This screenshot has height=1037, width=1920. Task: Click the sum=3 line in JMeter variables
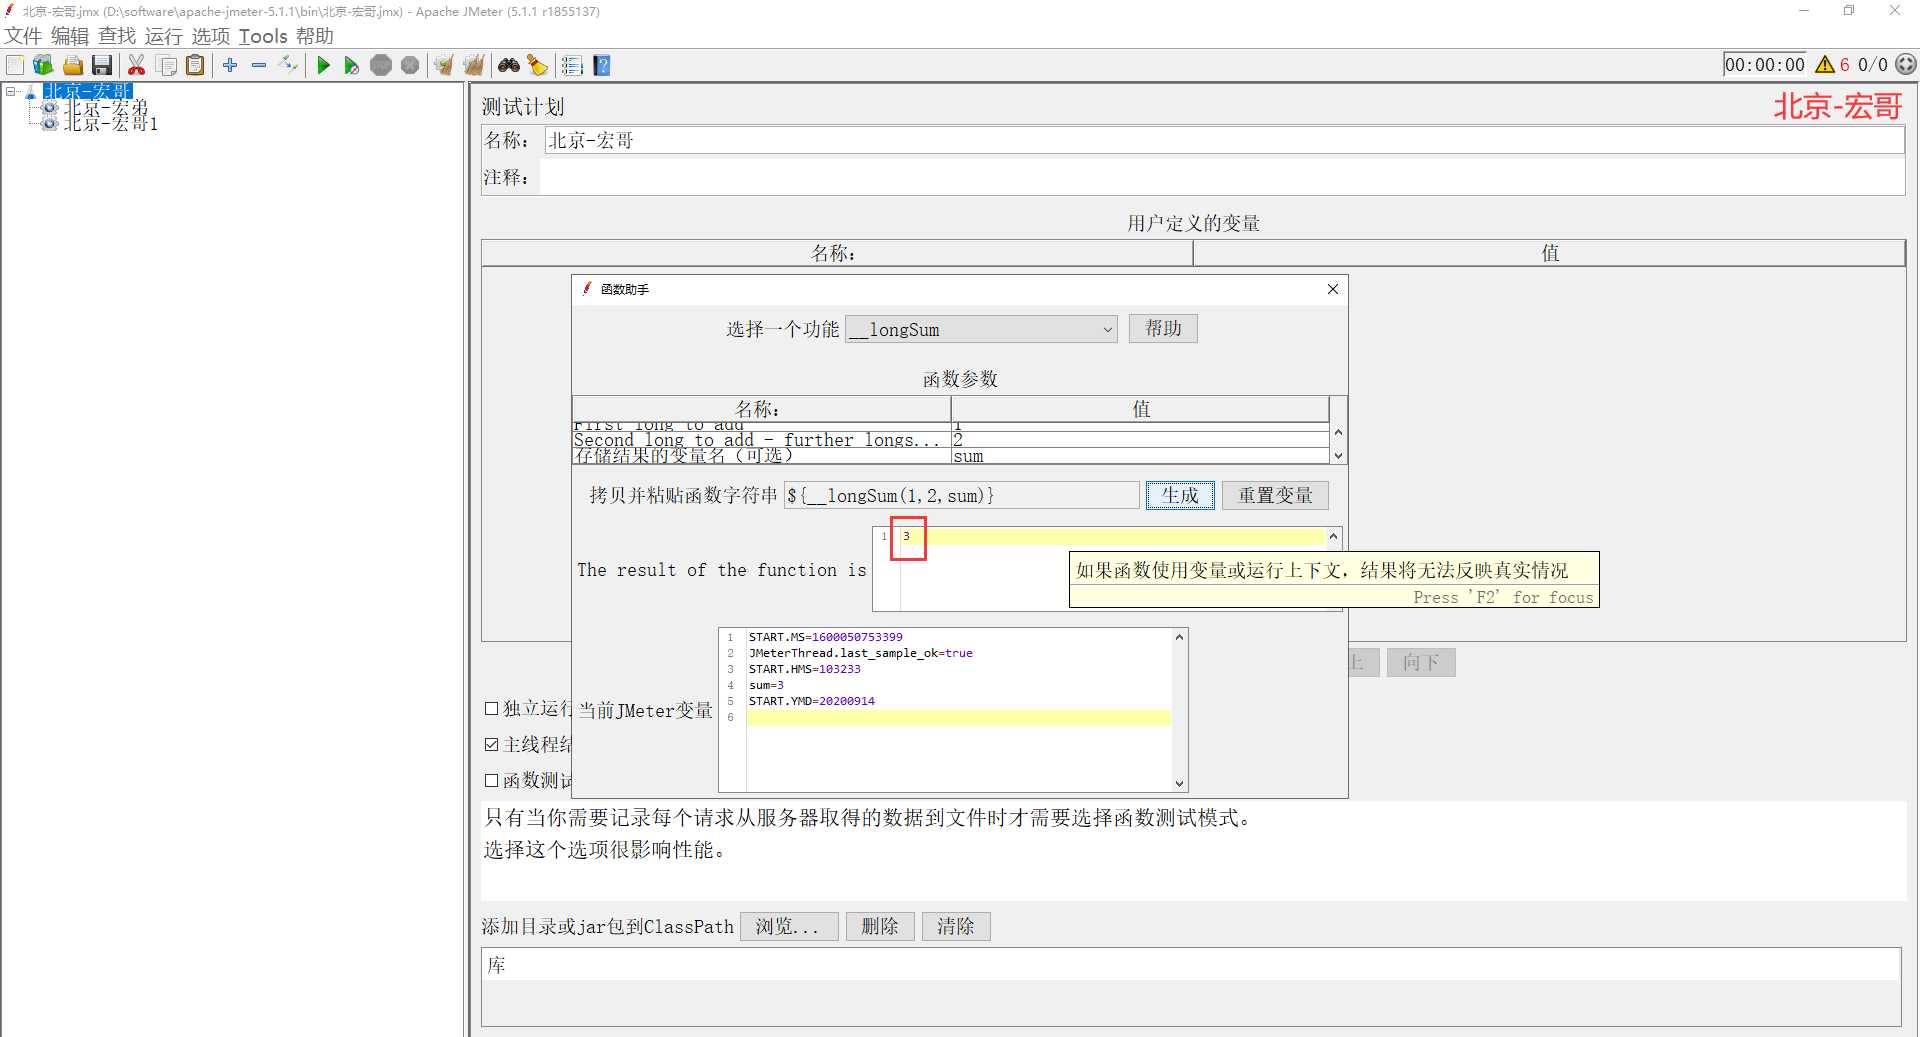tap(766, 685)
